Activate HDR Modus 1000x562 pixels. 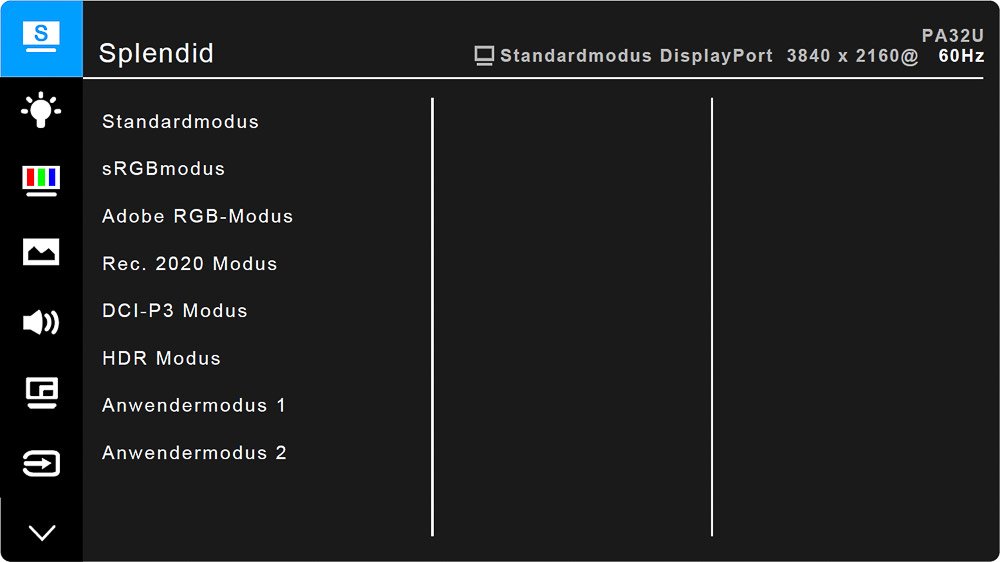coord(161,358)
